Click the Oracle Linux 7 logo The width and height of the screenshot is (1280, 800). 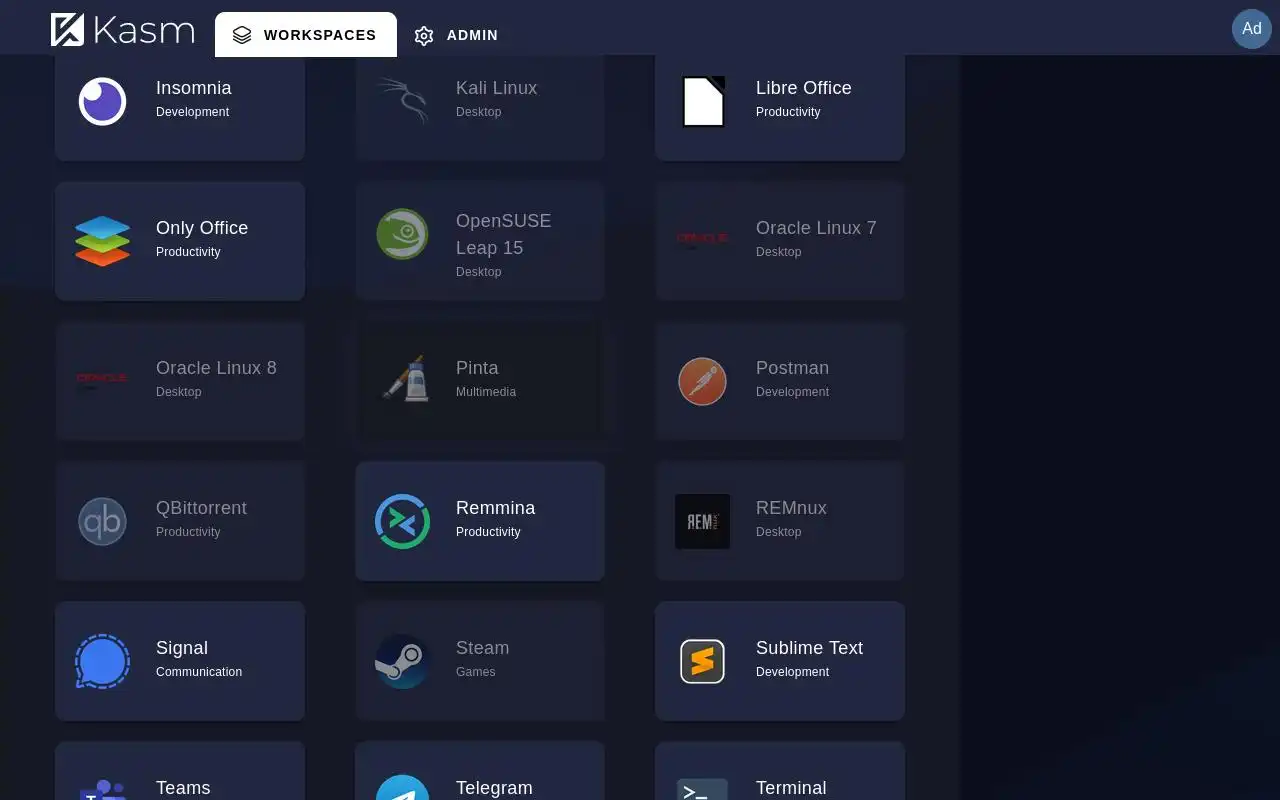click(703, 238)
